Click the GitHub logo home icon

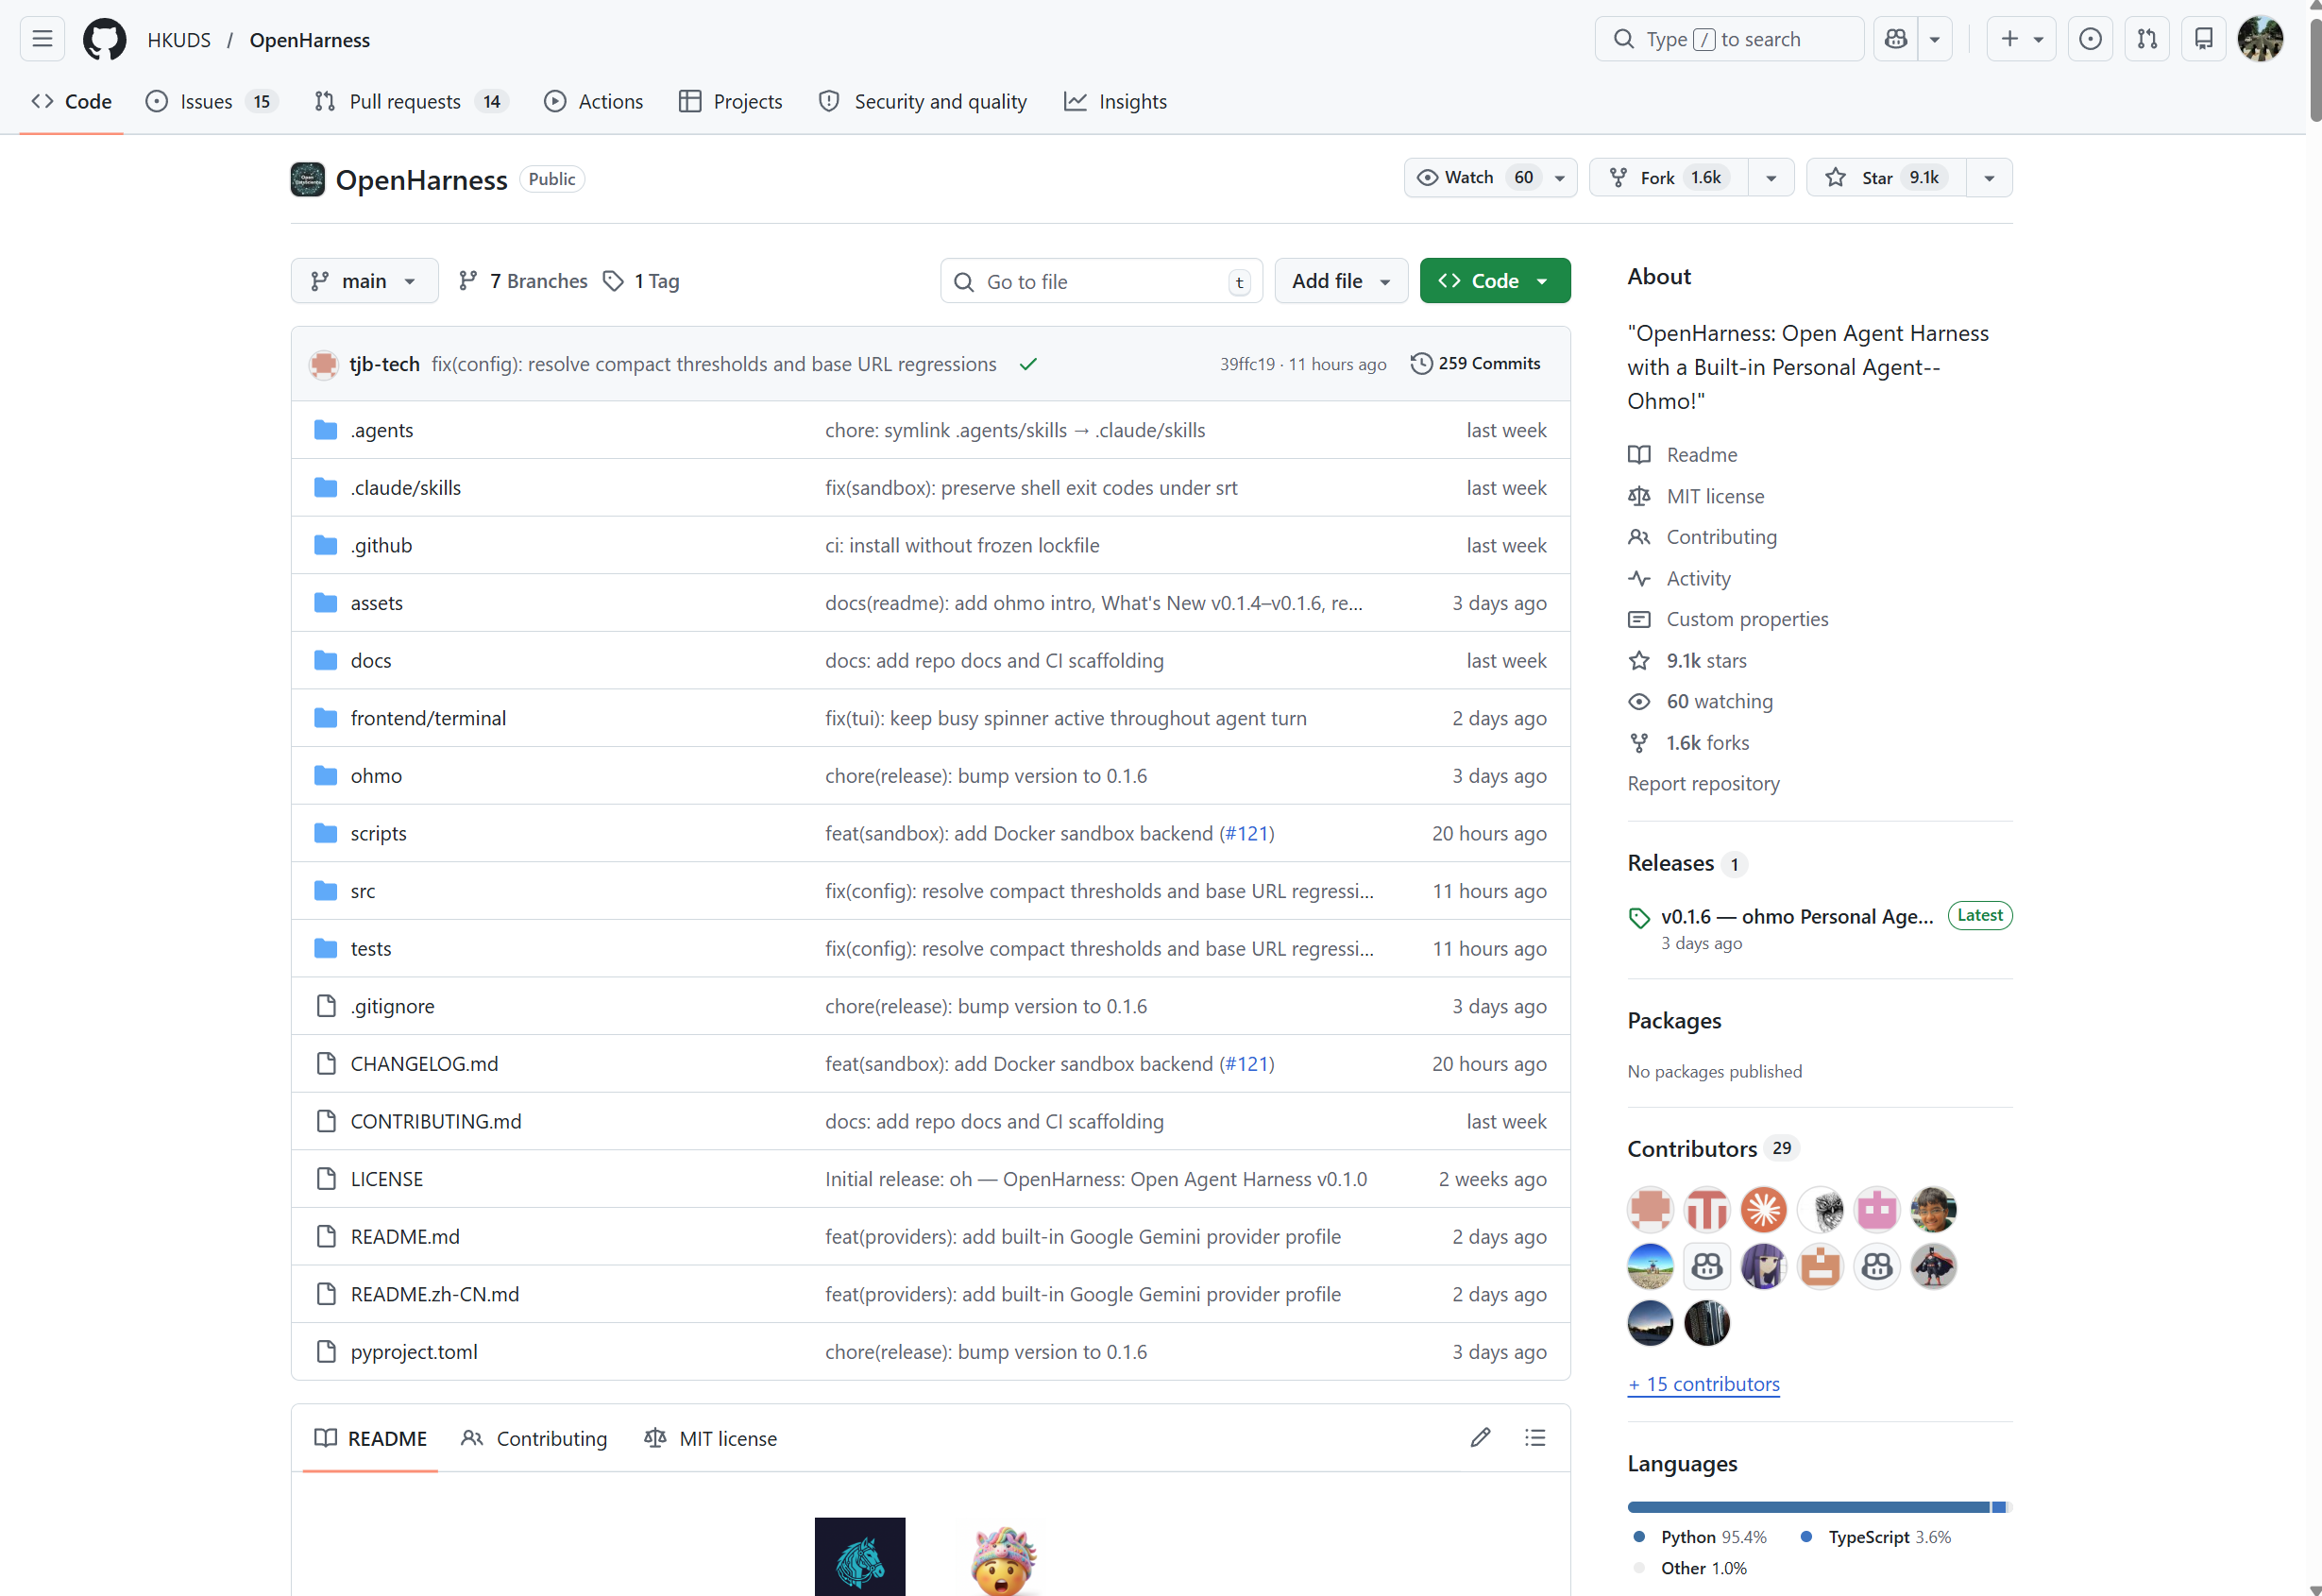coord(104,39)
